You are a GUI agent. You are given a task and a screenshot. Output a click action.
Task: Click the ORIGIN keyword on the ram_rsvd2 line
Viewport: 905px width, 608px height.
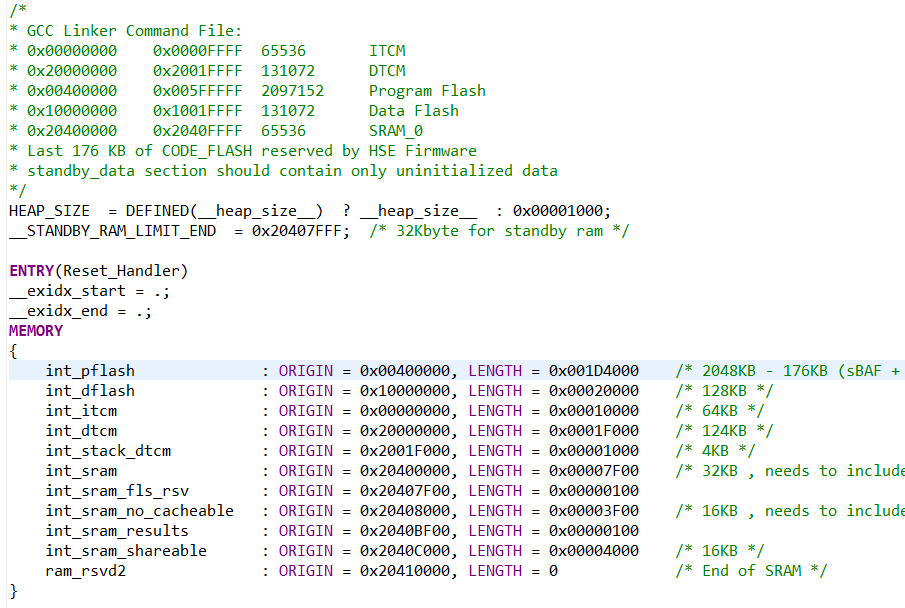coord(306,571)
